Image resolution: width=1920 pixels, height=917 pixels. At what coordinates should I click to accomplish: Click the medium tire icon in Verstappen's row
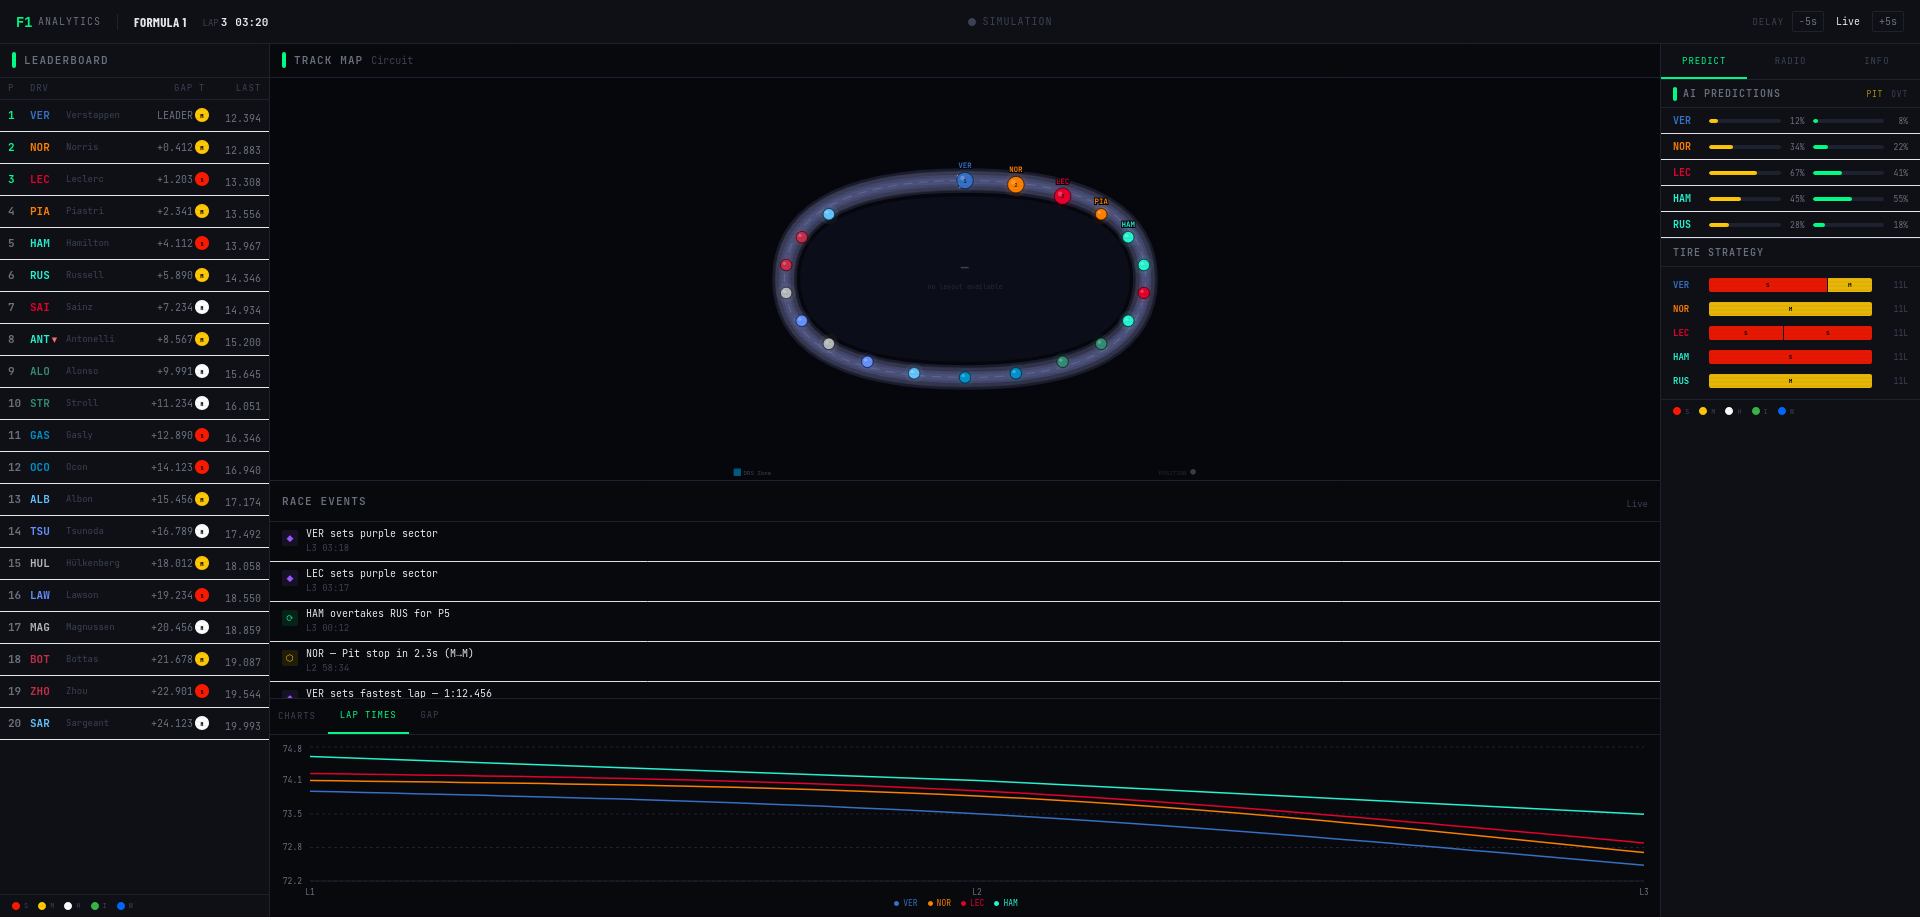point(202,115)
